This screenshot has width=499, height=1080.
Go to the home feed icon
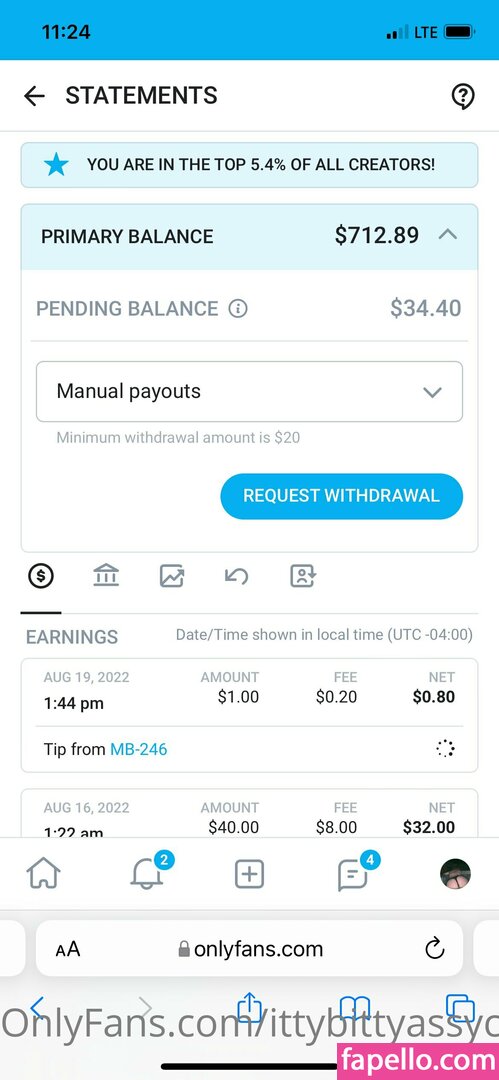point(43,874)
